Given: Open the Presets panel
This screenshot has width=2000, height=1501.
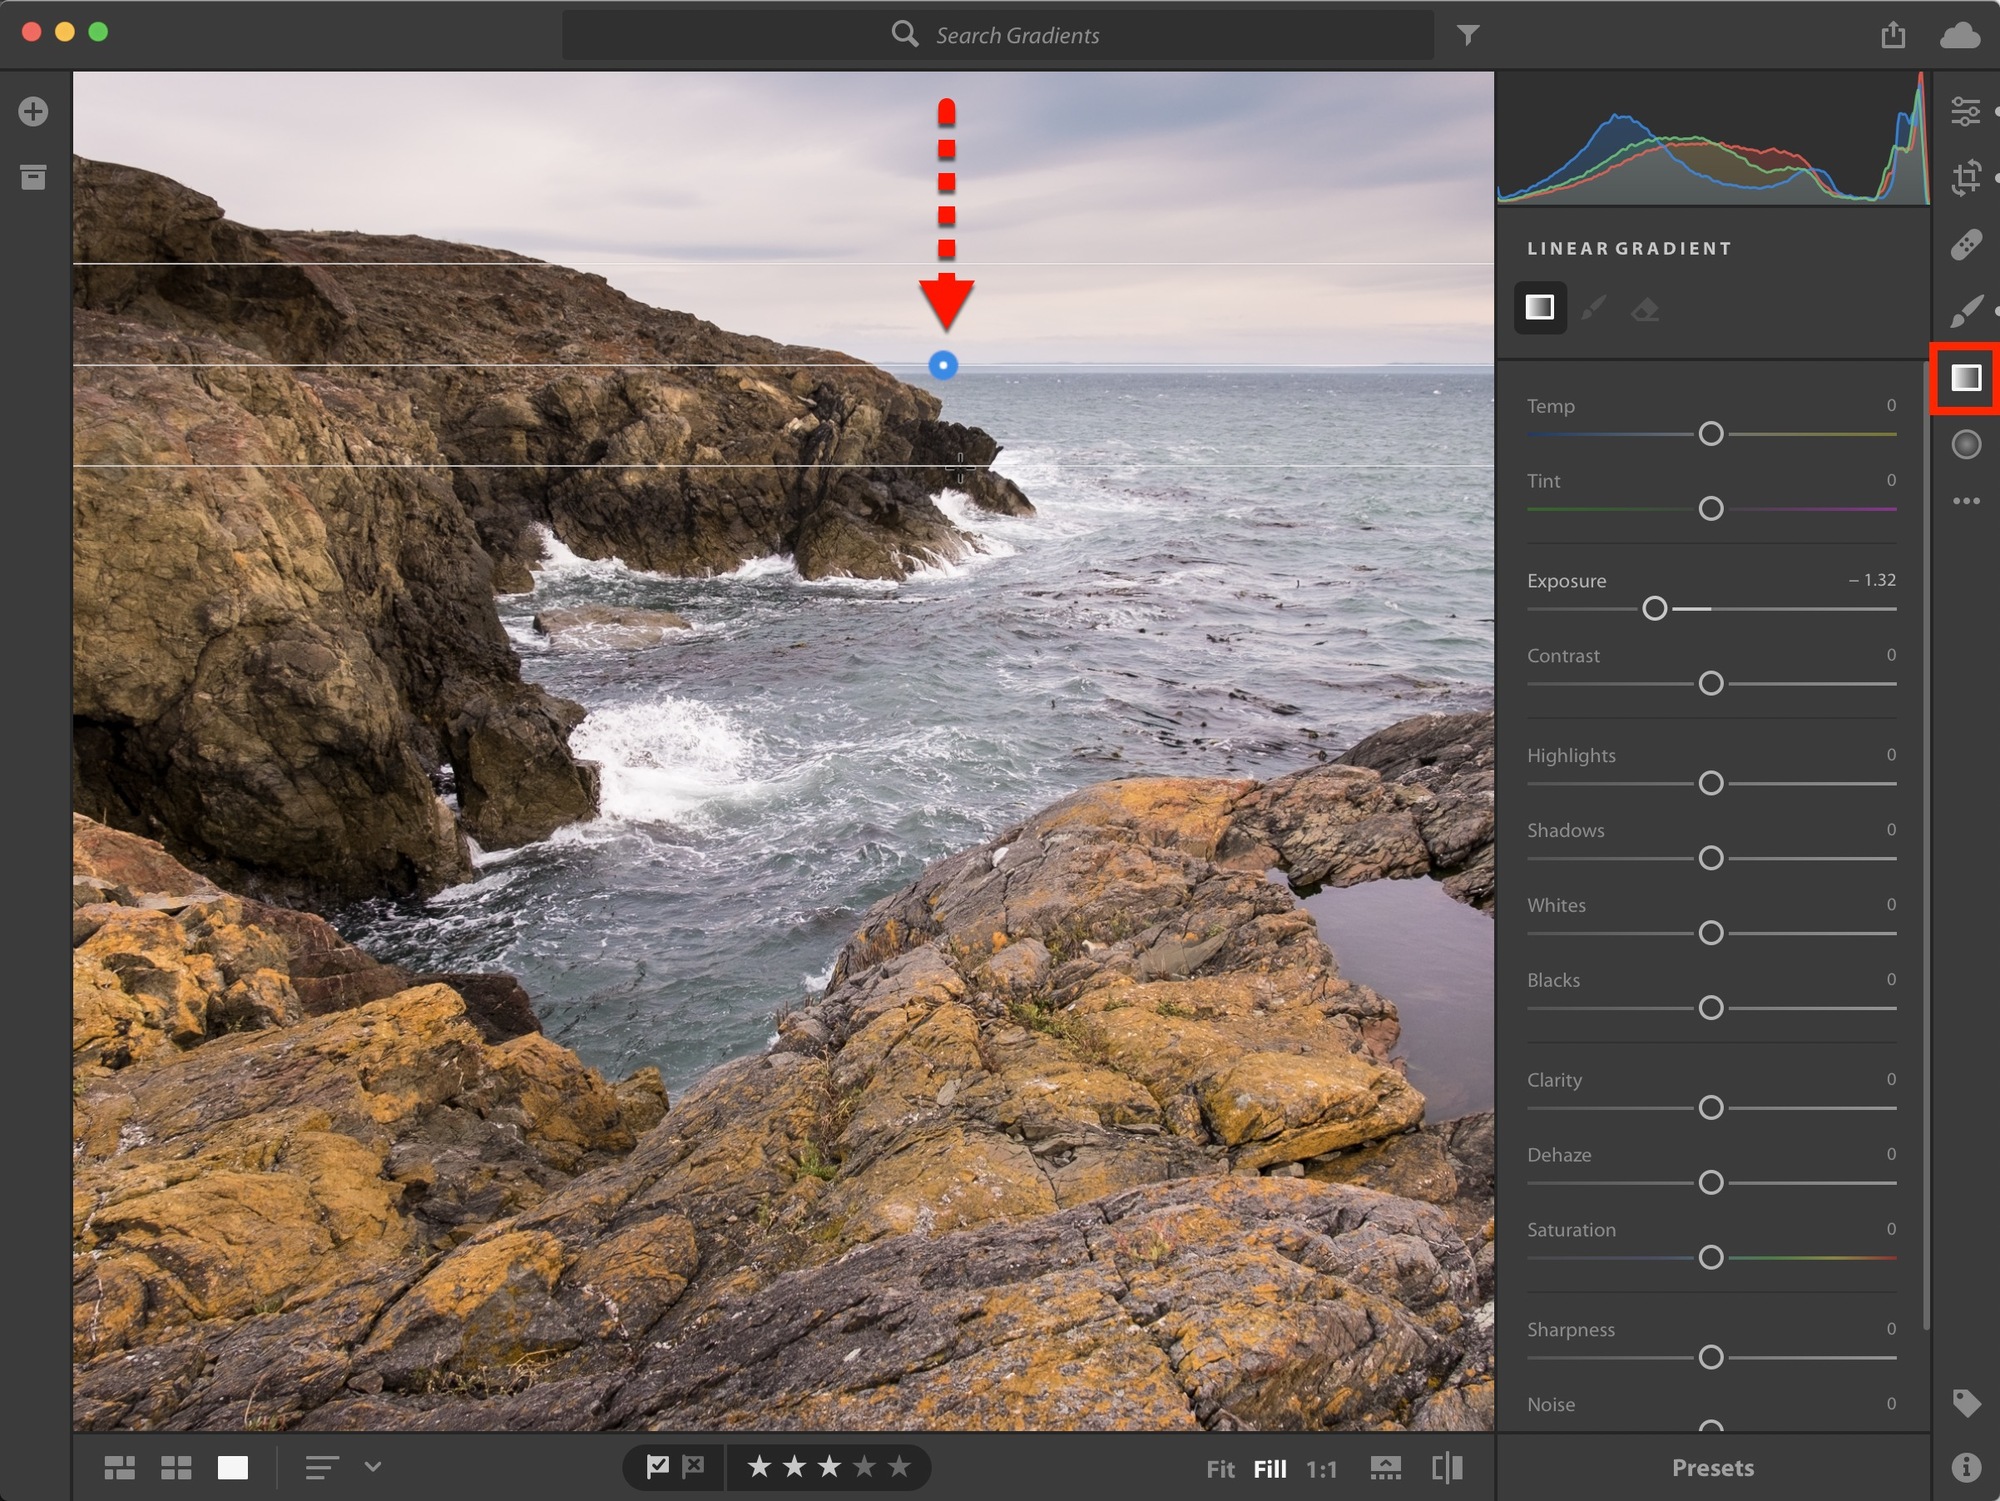Looking at the screenshot, I should pos(1713,1468).
